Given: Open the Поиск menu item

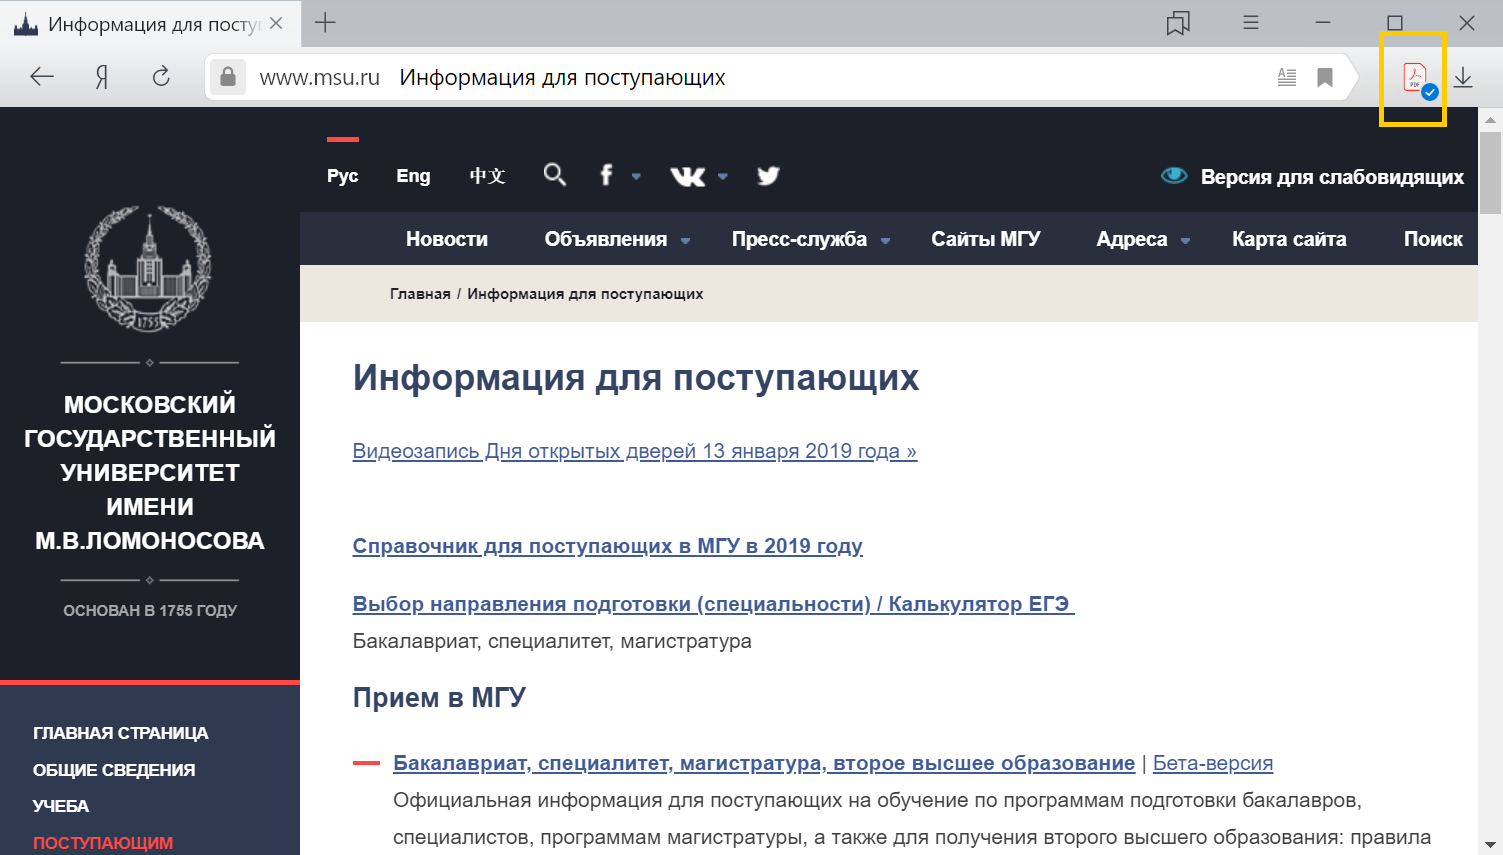Looking at the screenshot, I should [x=1433, y=239].
